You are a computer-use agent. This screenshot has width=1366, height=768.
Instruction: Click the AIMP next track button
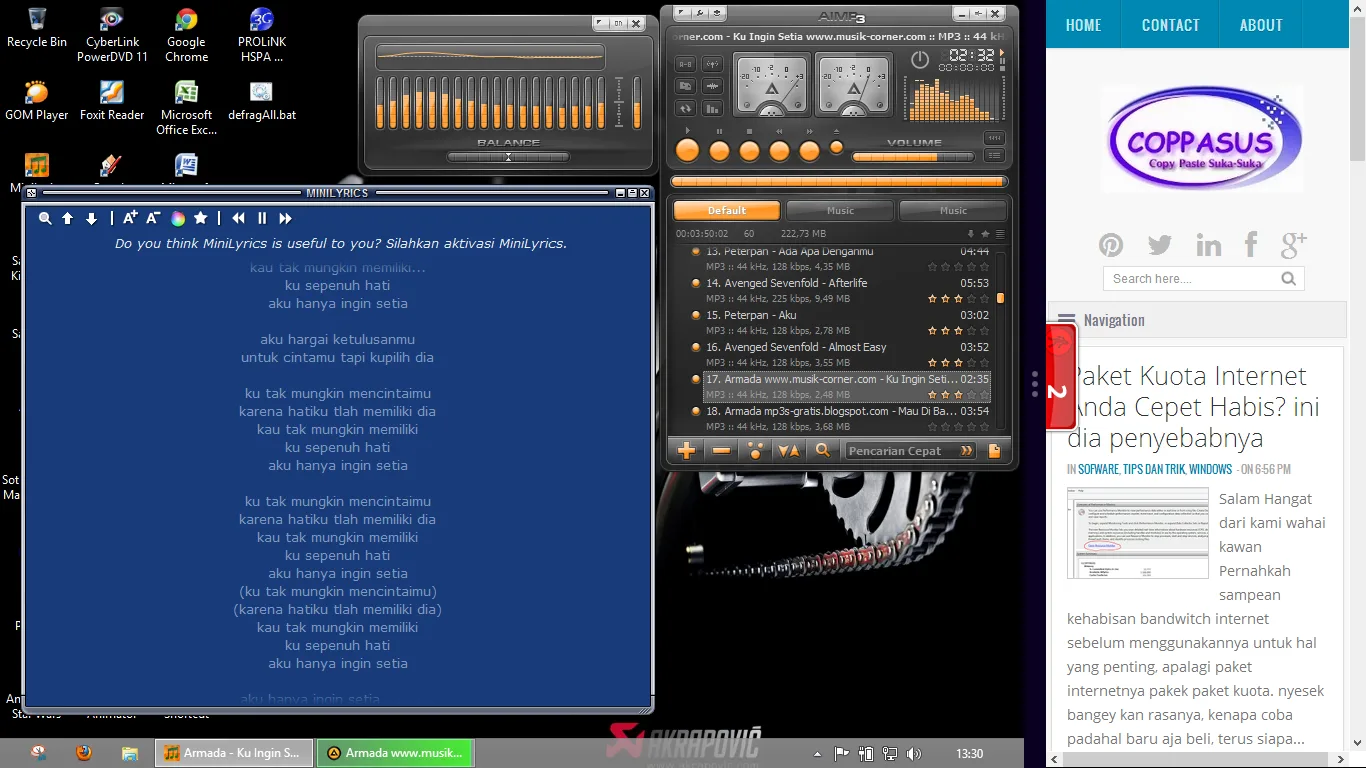tap(810, 151)
